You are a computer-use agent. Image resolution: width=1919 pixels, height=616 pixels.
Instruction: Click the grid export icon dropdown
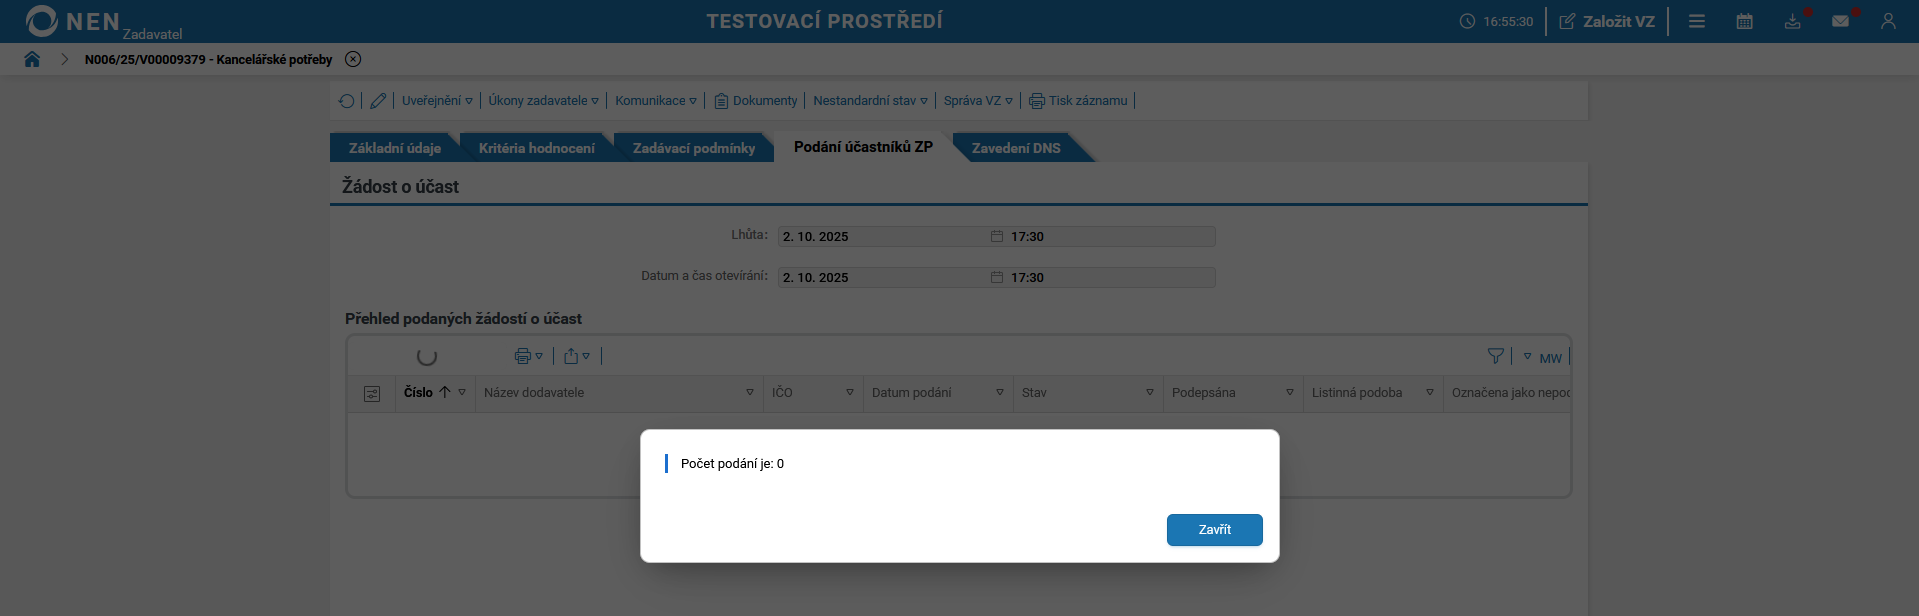click(576, 356)
